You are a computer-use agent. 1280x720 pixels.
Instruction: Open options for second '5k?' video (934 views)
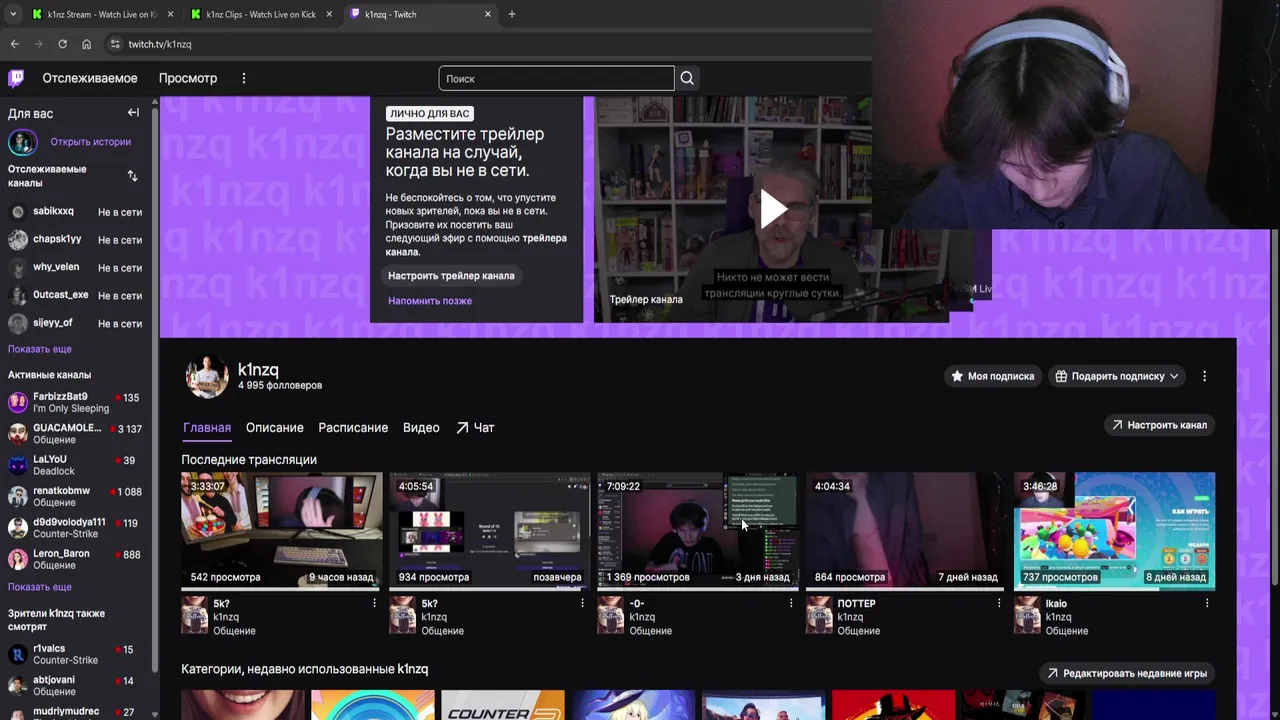[582, 603]
